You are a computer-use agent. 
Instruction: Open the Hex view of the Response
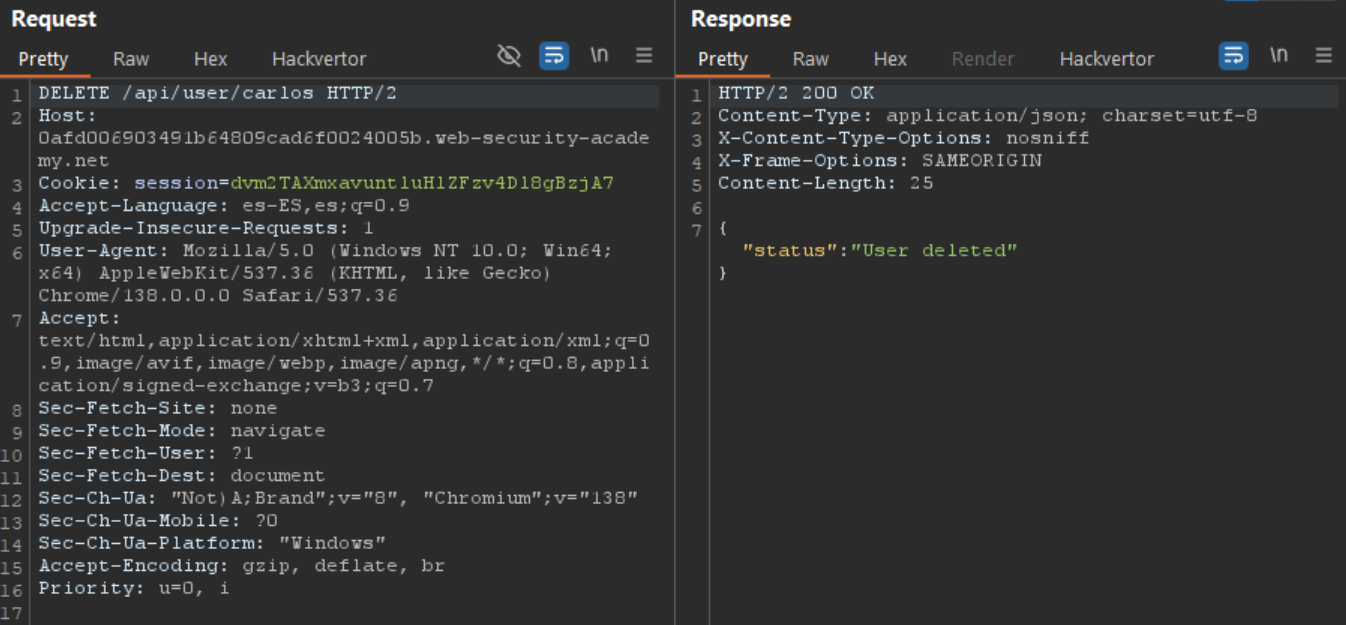tap(890, 59)
